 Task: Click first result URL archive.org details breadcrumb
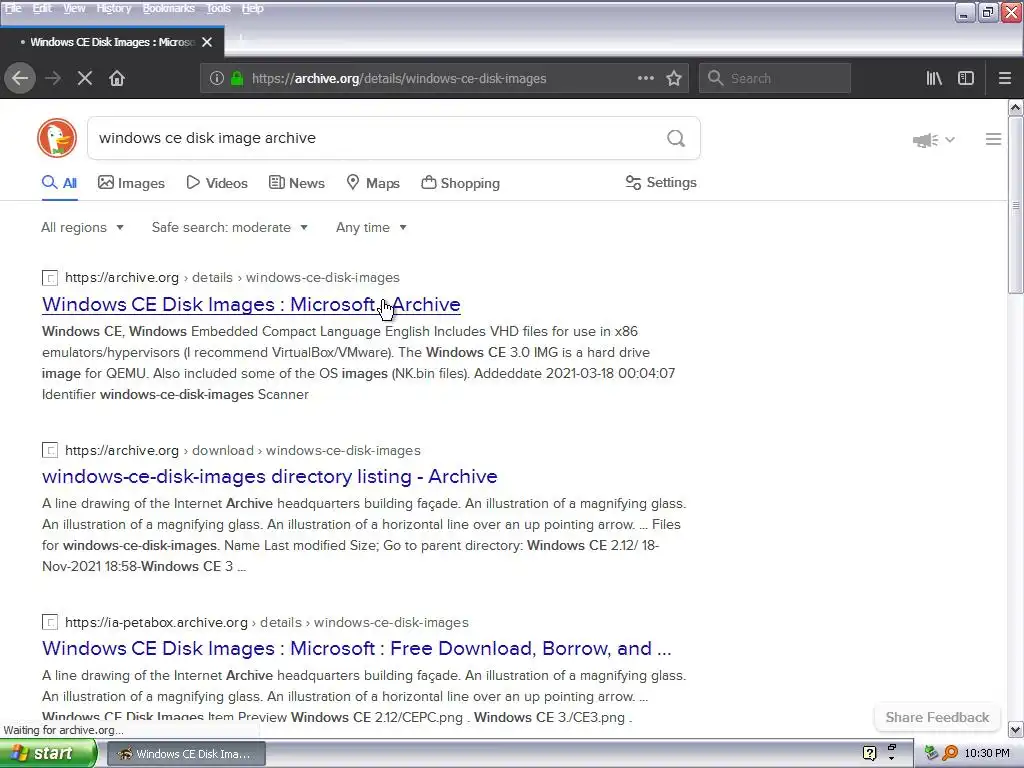click(x=232, y=278)
